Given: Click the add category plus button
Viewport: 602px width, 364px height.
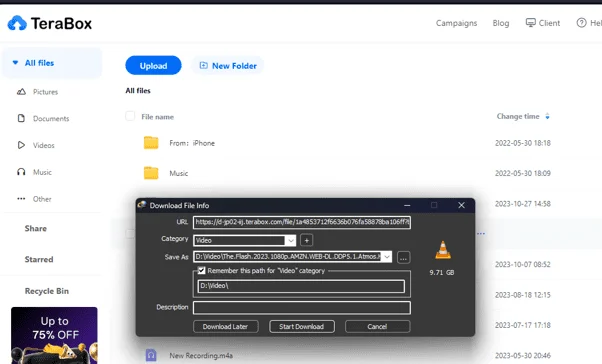Looking at the screenshot, I should [306, 240].
